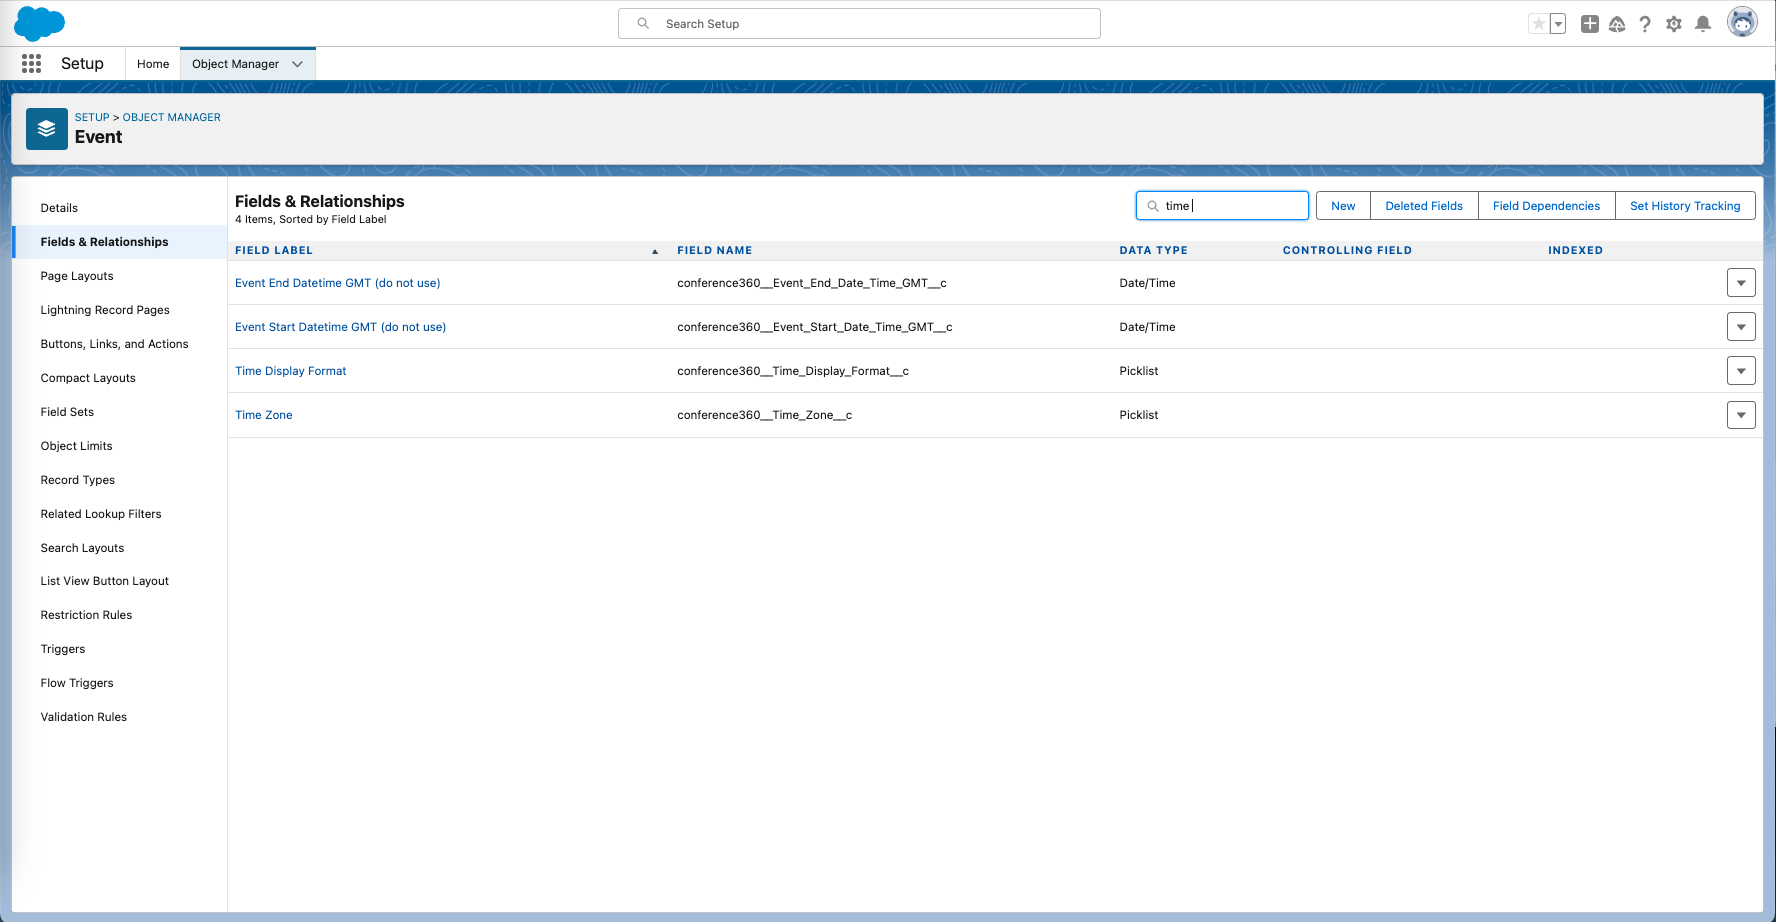Click conference360__Time_Display_Format__c field name text
Viewport: 1776px width, 922px height.
coord(793,371)
